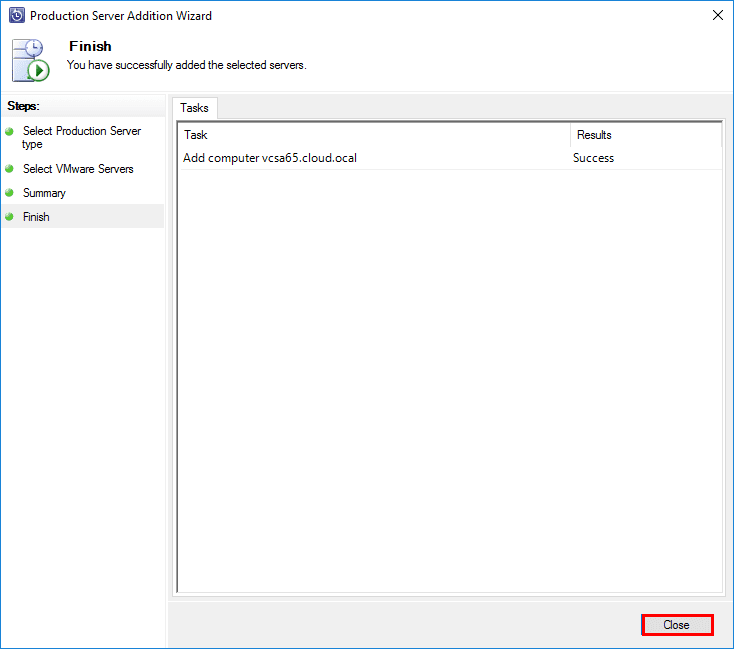Select the Finish step in the Steps list
The image size is (734, 649).
[36, 217]
